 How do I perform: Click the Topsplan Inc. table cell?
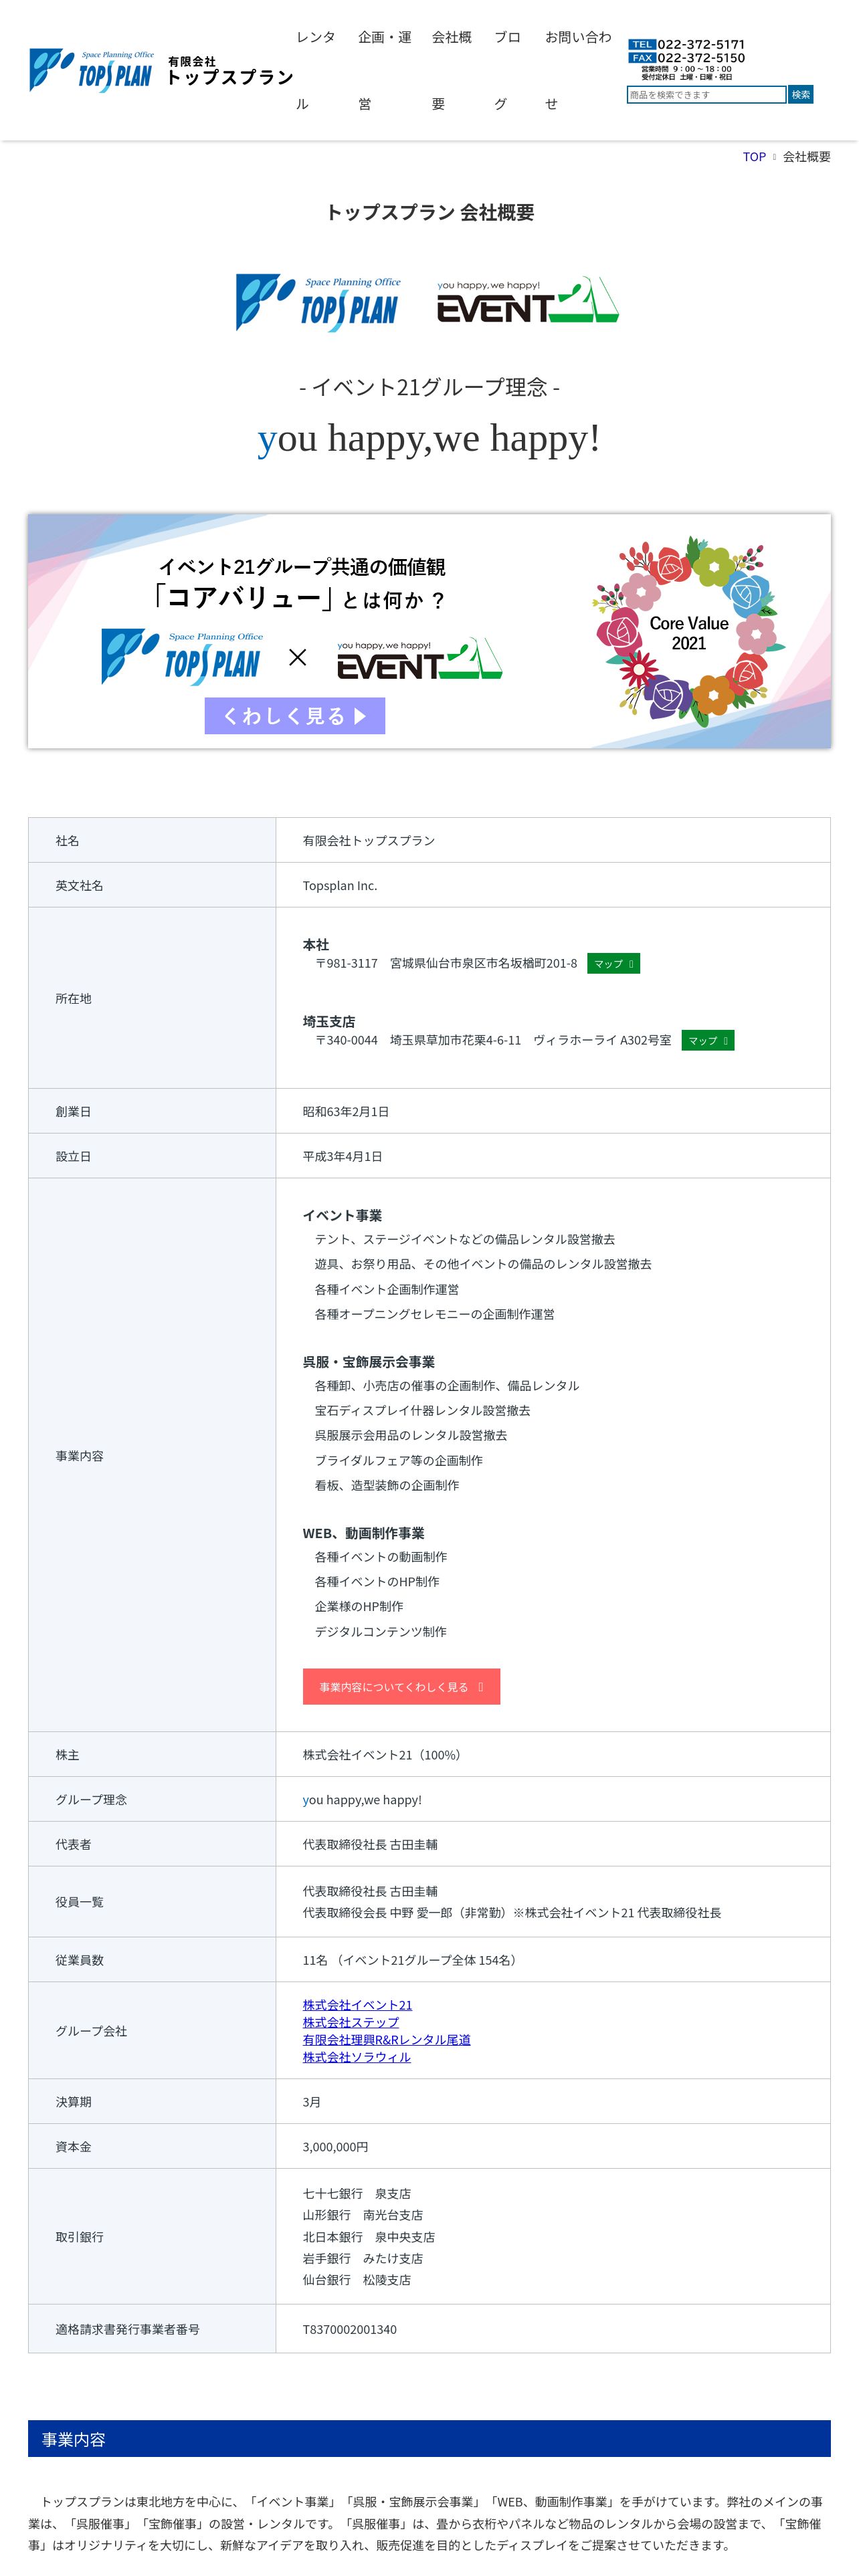[553, 886]
